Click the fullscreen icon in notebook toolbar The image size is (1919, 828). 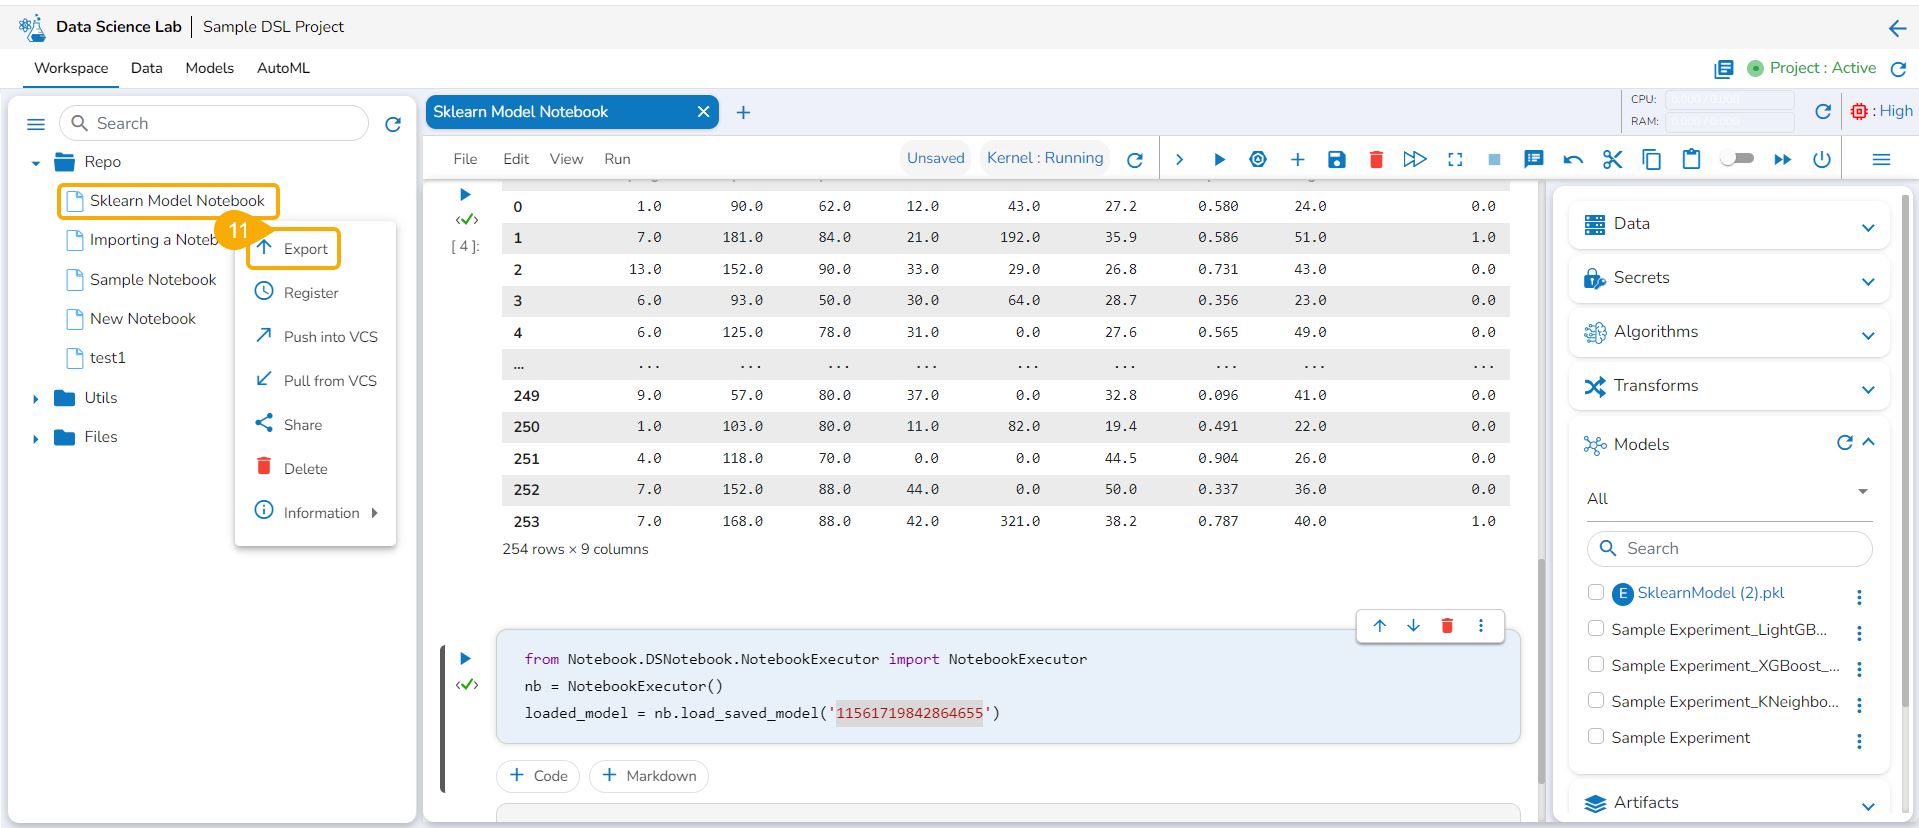1455,160
